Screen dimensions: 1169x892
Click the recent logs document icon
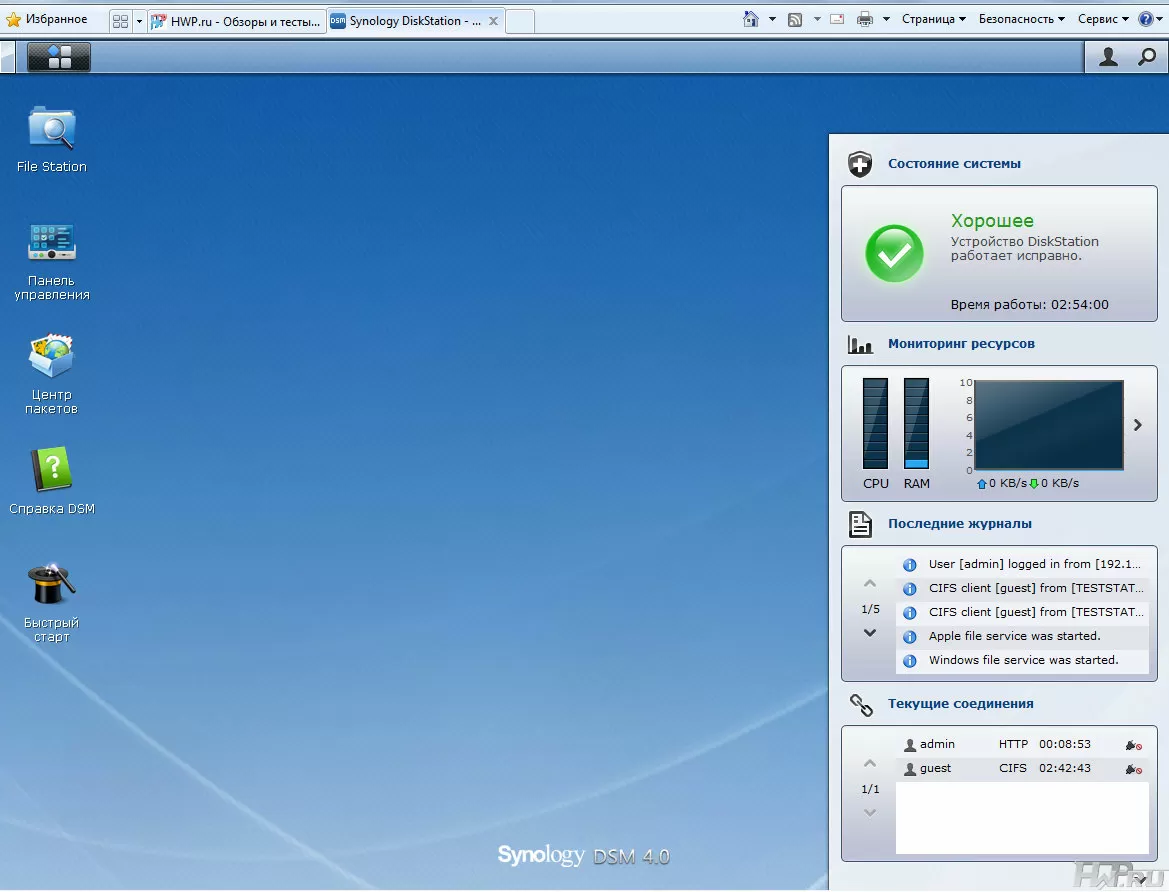860,524
